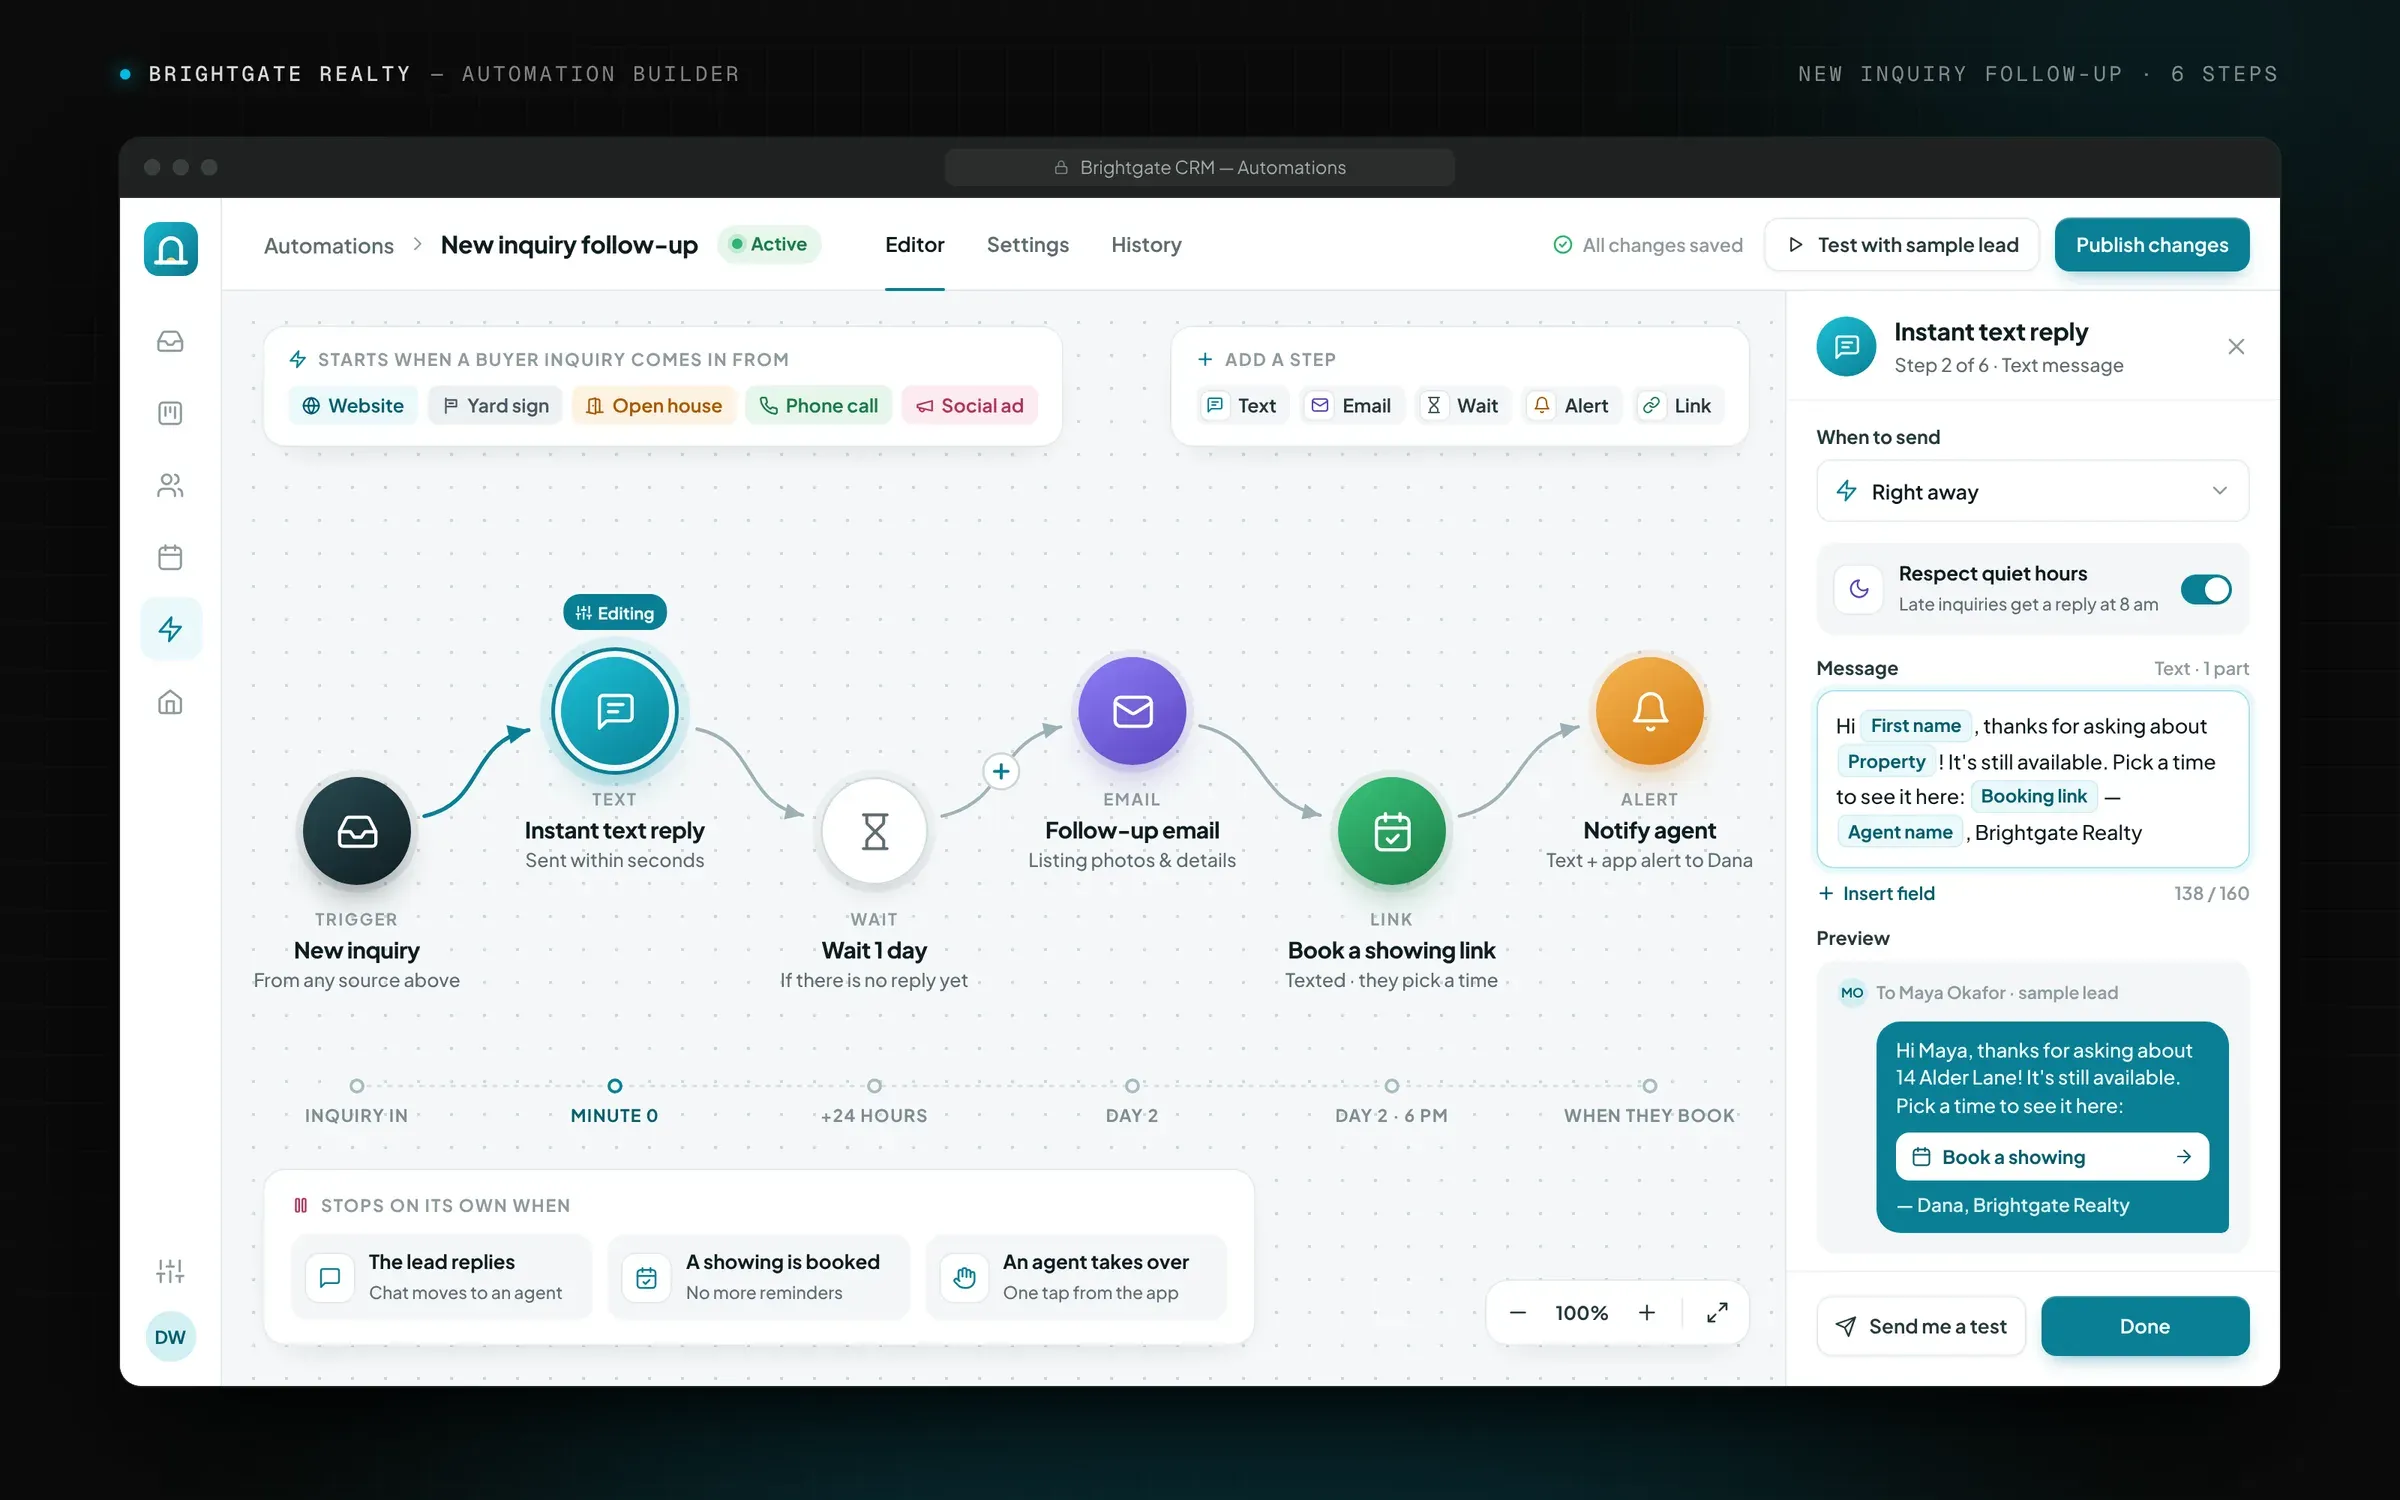Click Publish changes button
The height and width of the screenshot is (1500, 2400).
(x=2152, y=245)
